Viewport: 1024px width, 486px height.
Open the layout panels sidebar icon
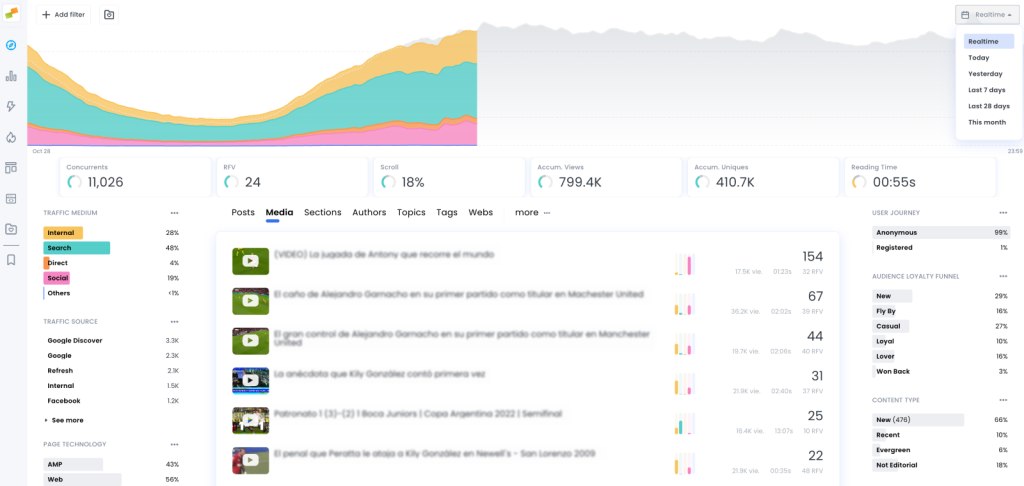pos(10,168)
